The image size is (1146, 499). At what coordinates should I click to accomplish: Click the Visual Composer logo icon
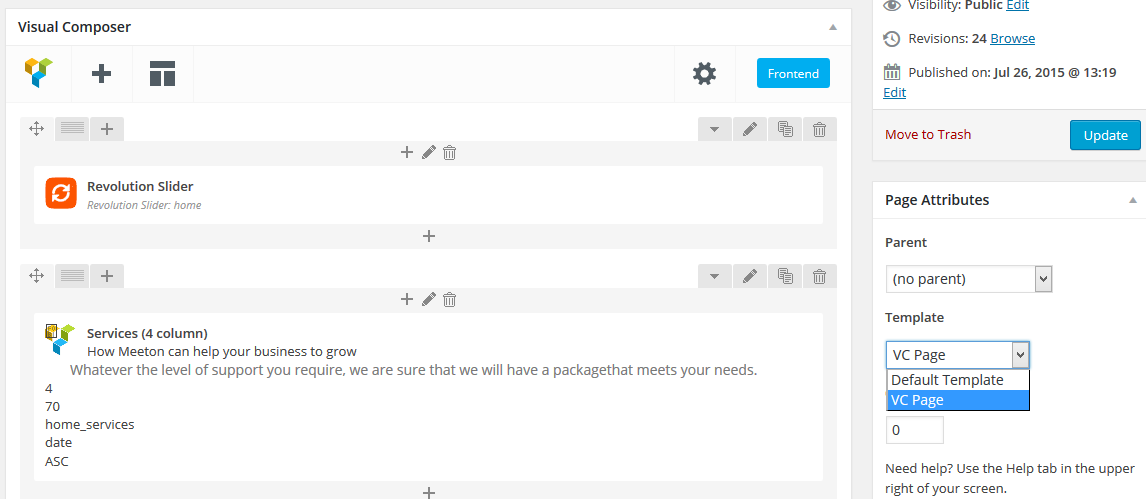point(39,73)
